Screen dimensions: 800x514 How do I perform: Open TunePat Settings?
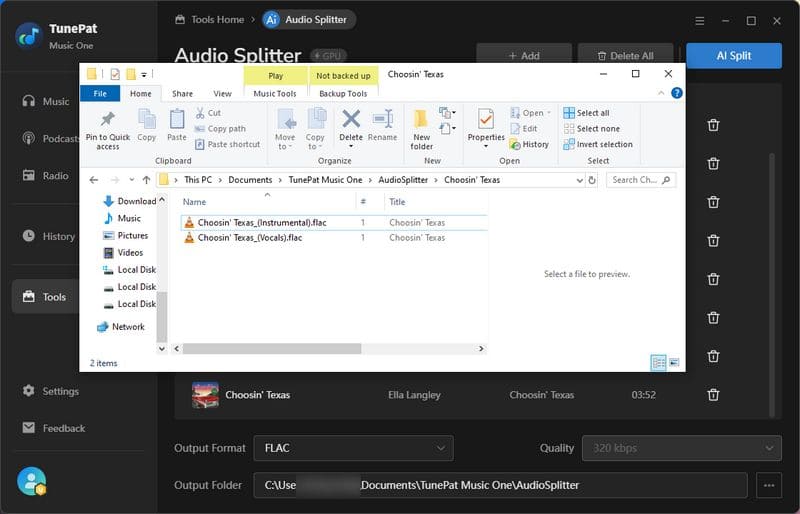(51, 391)
